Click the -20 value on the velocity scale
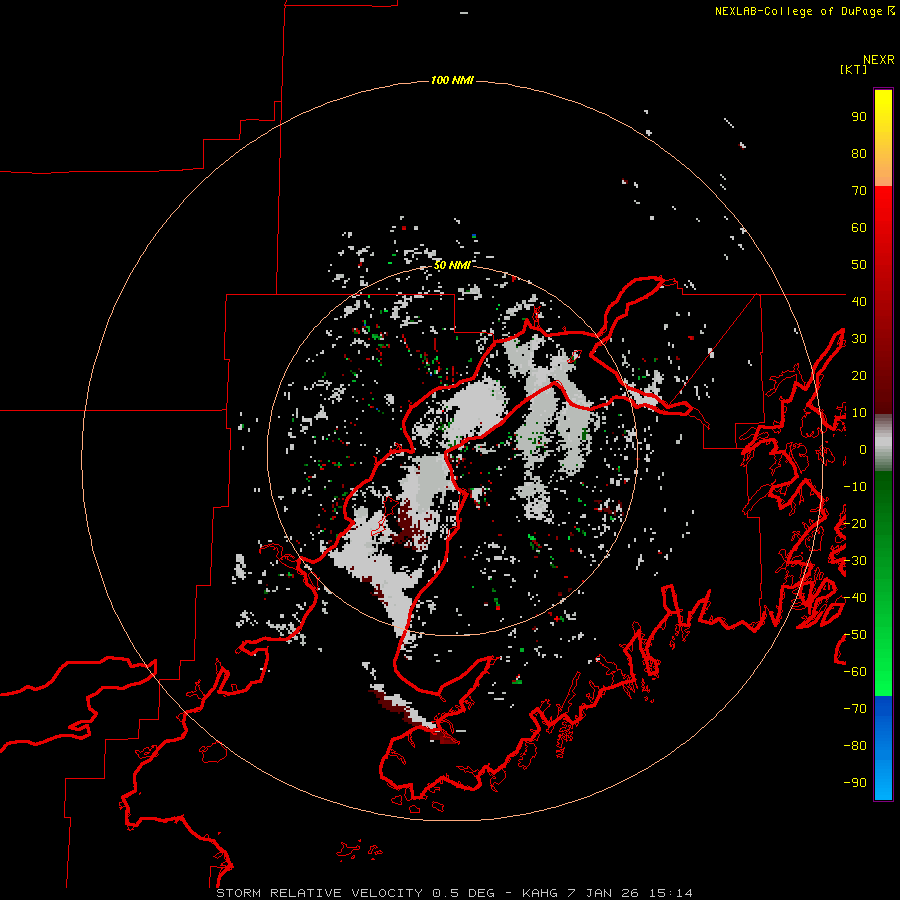This screenshot has width=900, height=900. (855, 523)
